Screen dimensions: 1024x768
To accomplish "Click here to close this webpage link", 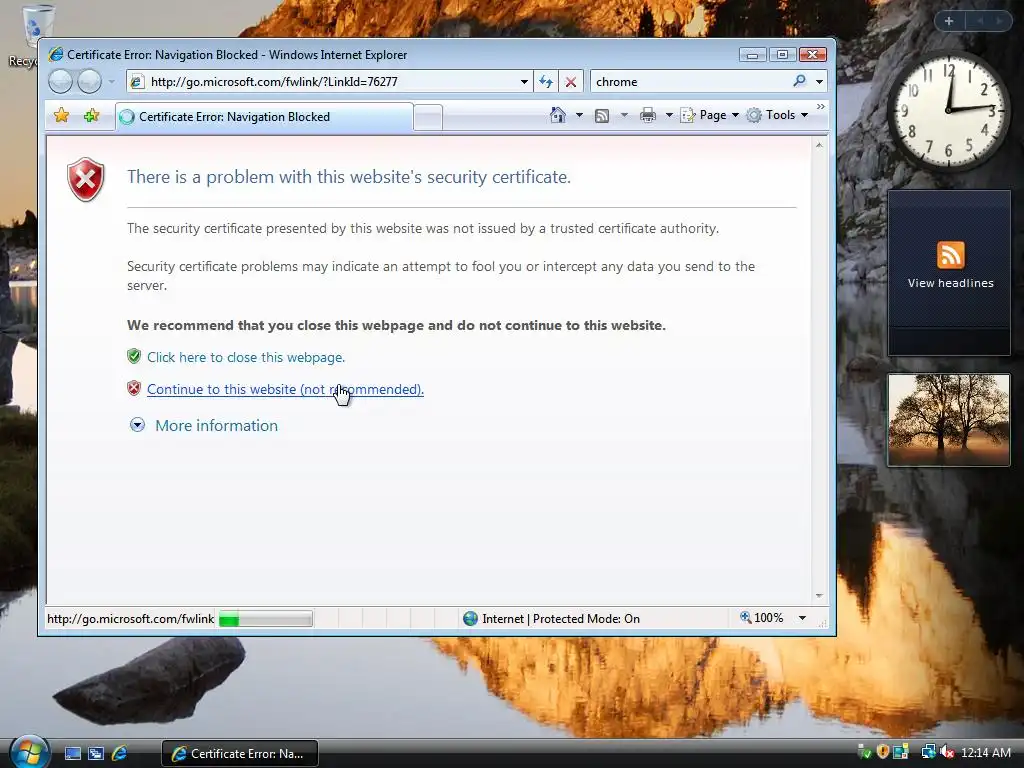I will pos(246,357).
